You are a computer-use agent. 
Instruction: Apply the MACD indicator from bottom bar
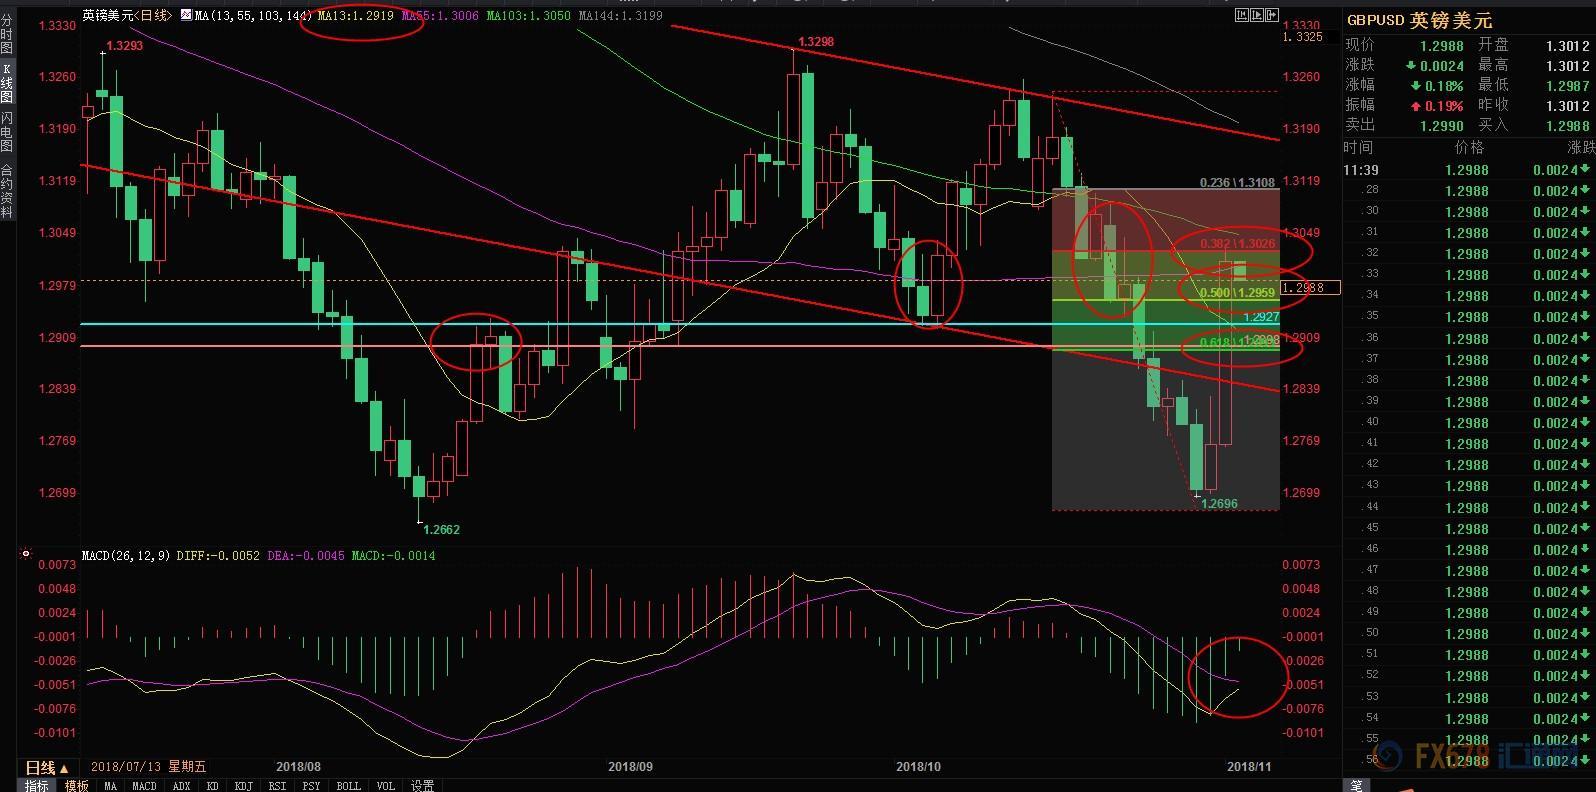(144, 785)
